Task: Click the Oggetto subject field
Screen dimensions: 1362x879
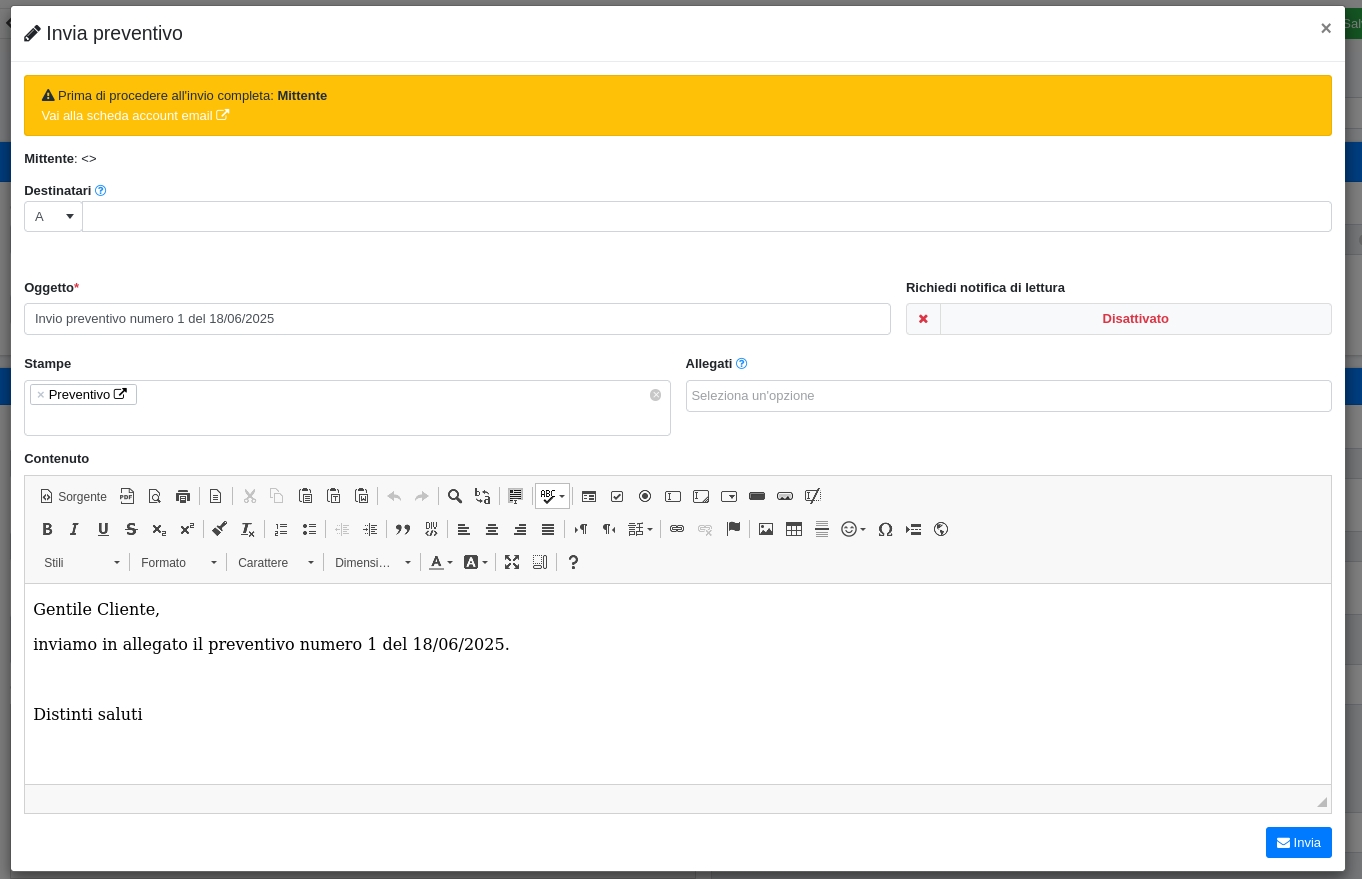Action: pos(457,319)
